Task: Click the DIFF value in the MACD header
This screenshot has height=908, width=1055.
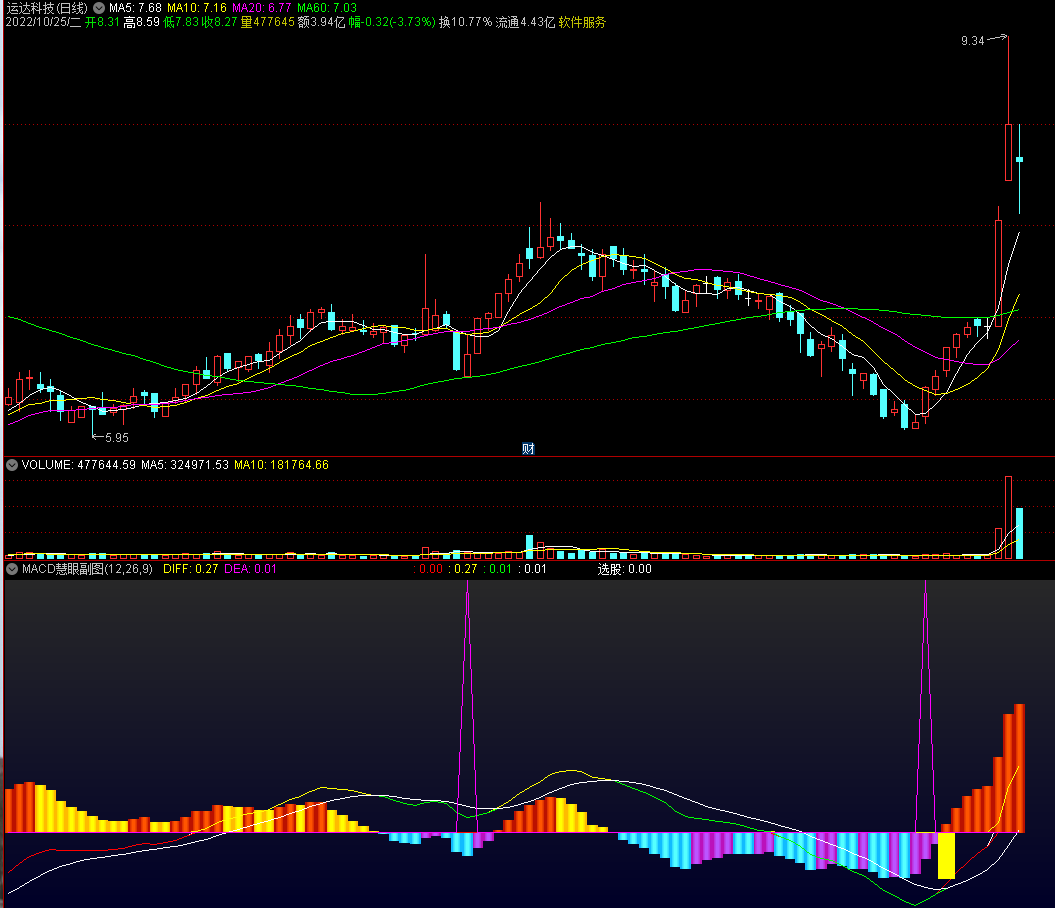Action: click(x=190, y=569)
